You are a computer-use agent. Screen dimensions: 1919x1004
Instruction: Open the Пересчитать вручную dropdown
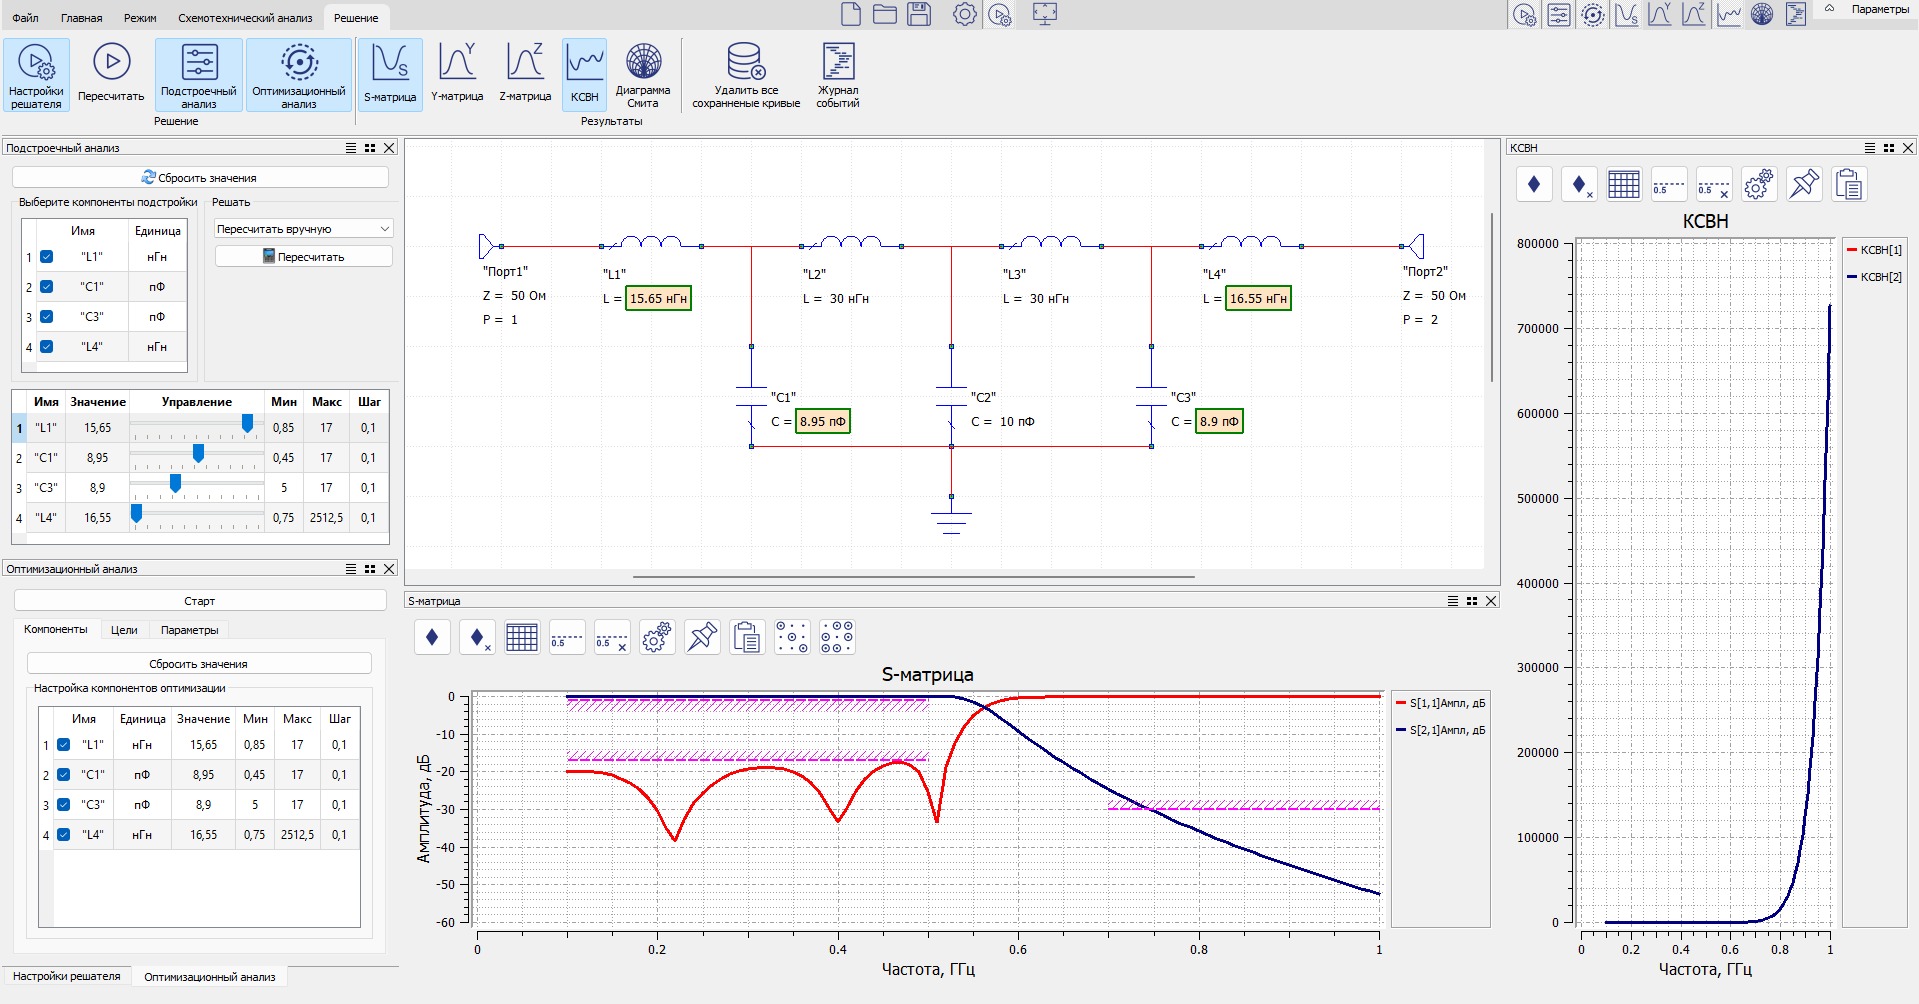303,229
